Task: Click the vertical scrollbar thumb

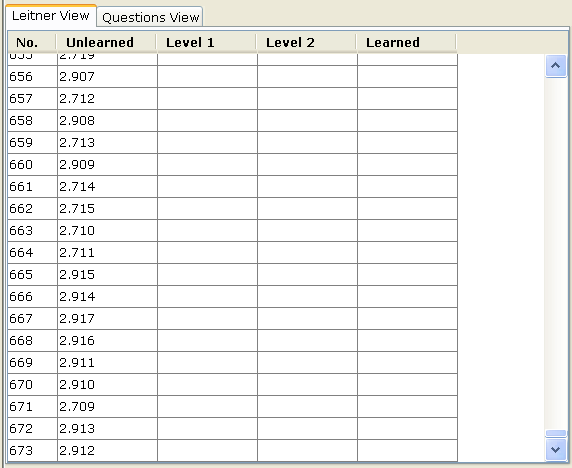Action: [x=556, y=433]
